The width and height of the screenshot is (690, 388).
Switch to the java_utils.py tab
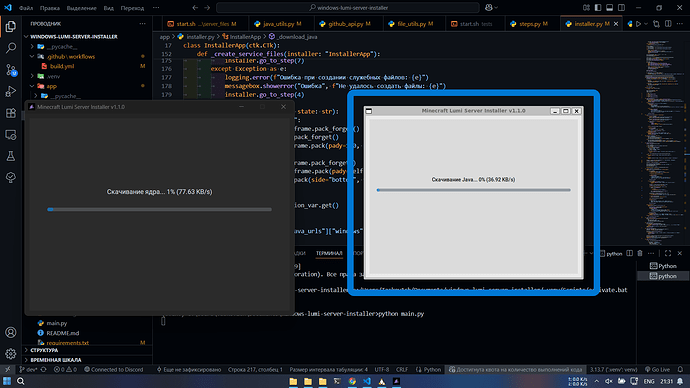(x=282, y=24)
